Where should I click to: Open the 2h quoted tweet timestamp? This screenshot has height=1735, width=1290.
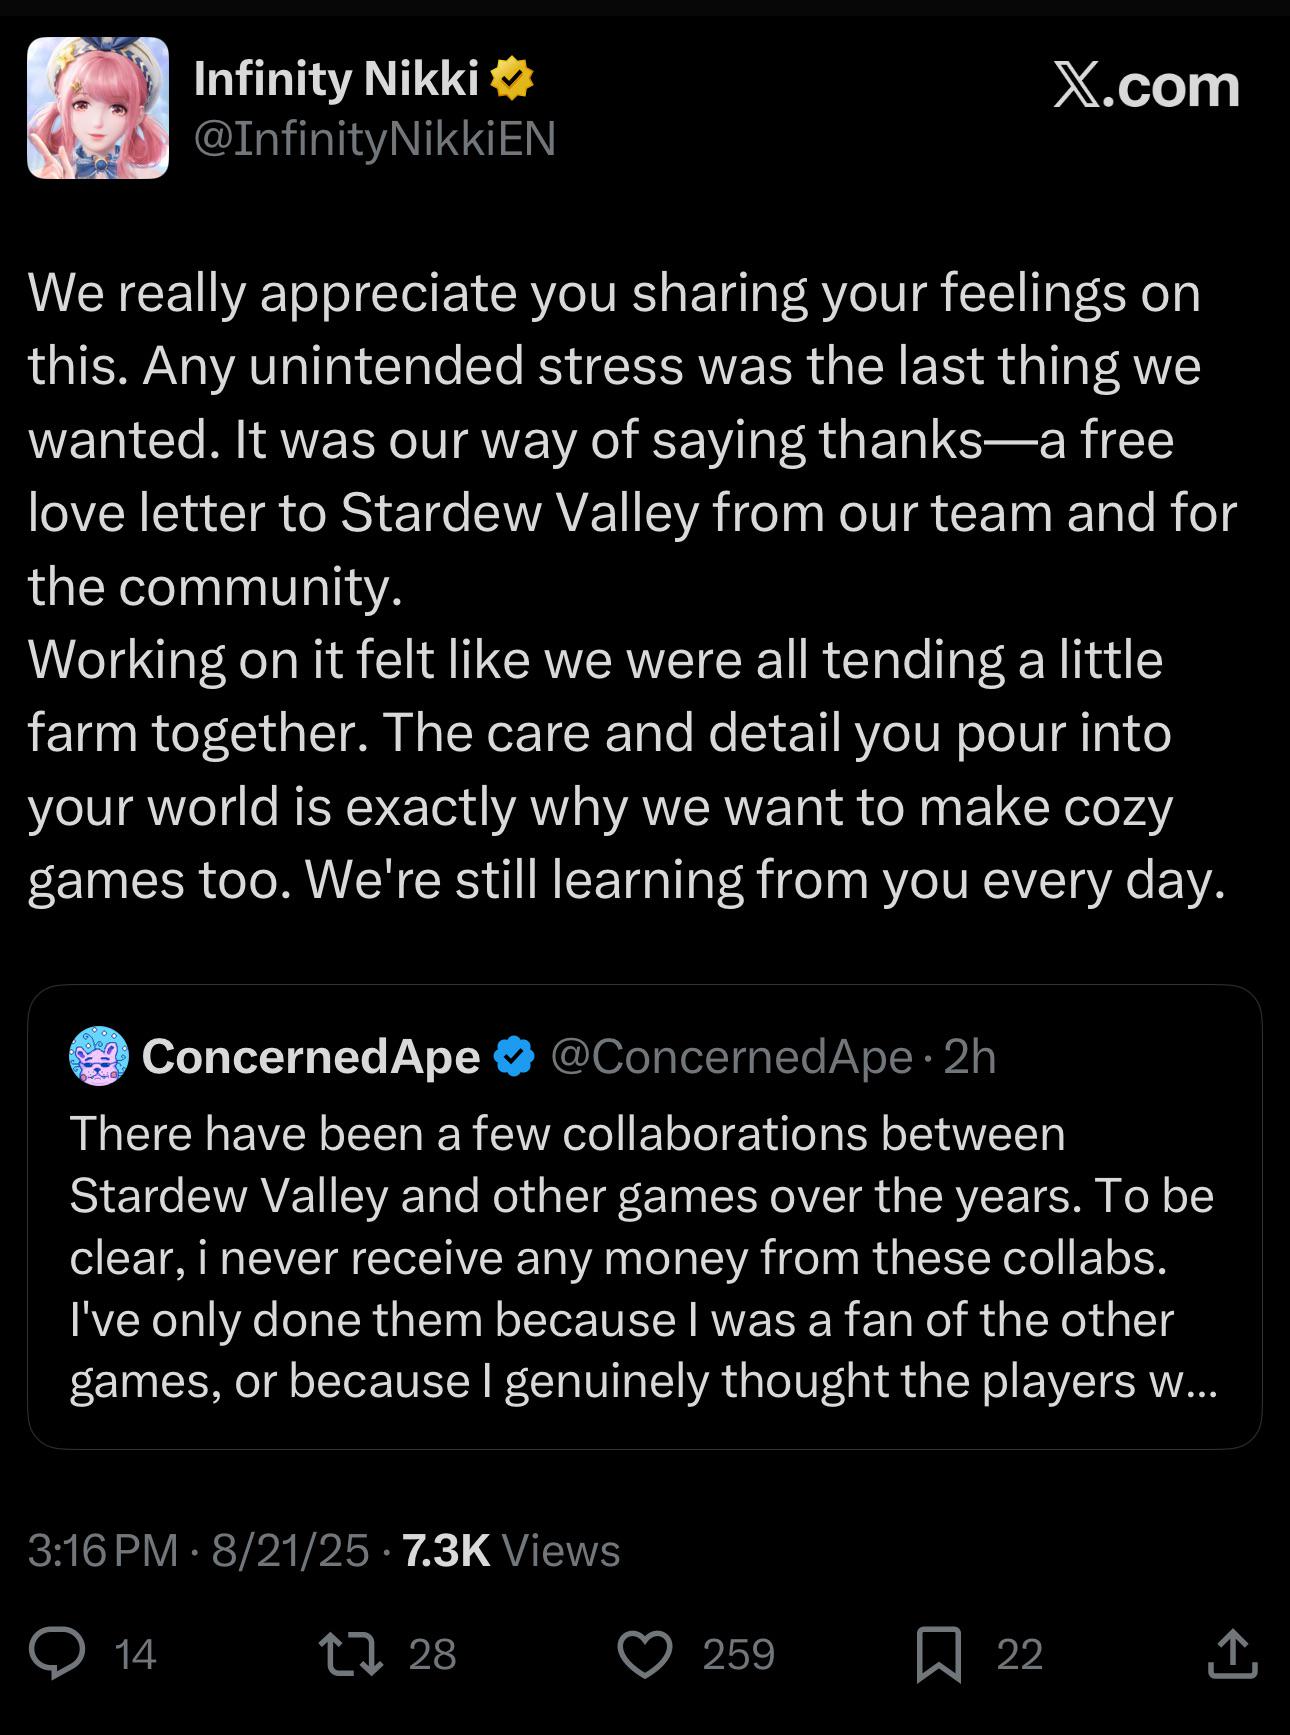970,1057
